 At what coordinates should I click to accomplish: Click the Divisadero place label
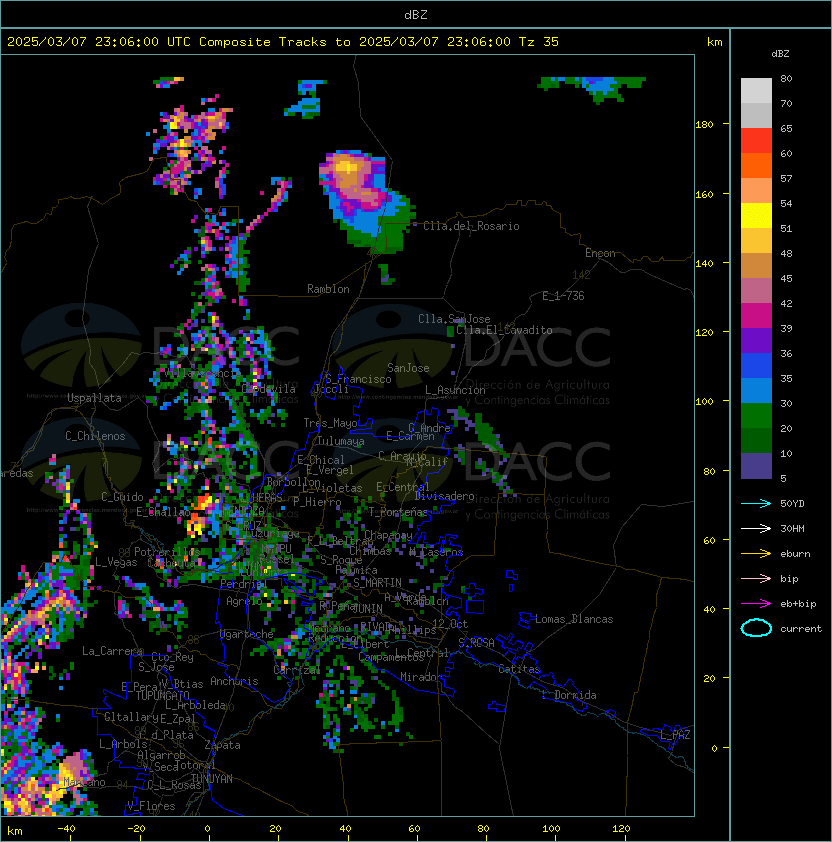(444, 496)
